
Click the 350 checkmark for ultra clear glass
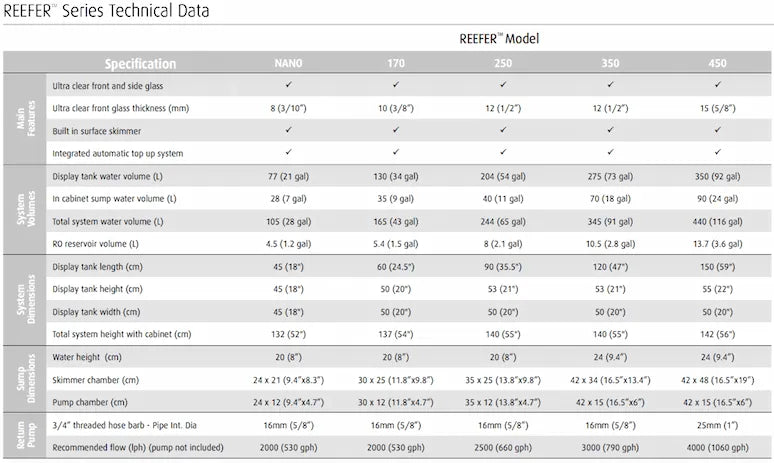(x=610, y=86)
